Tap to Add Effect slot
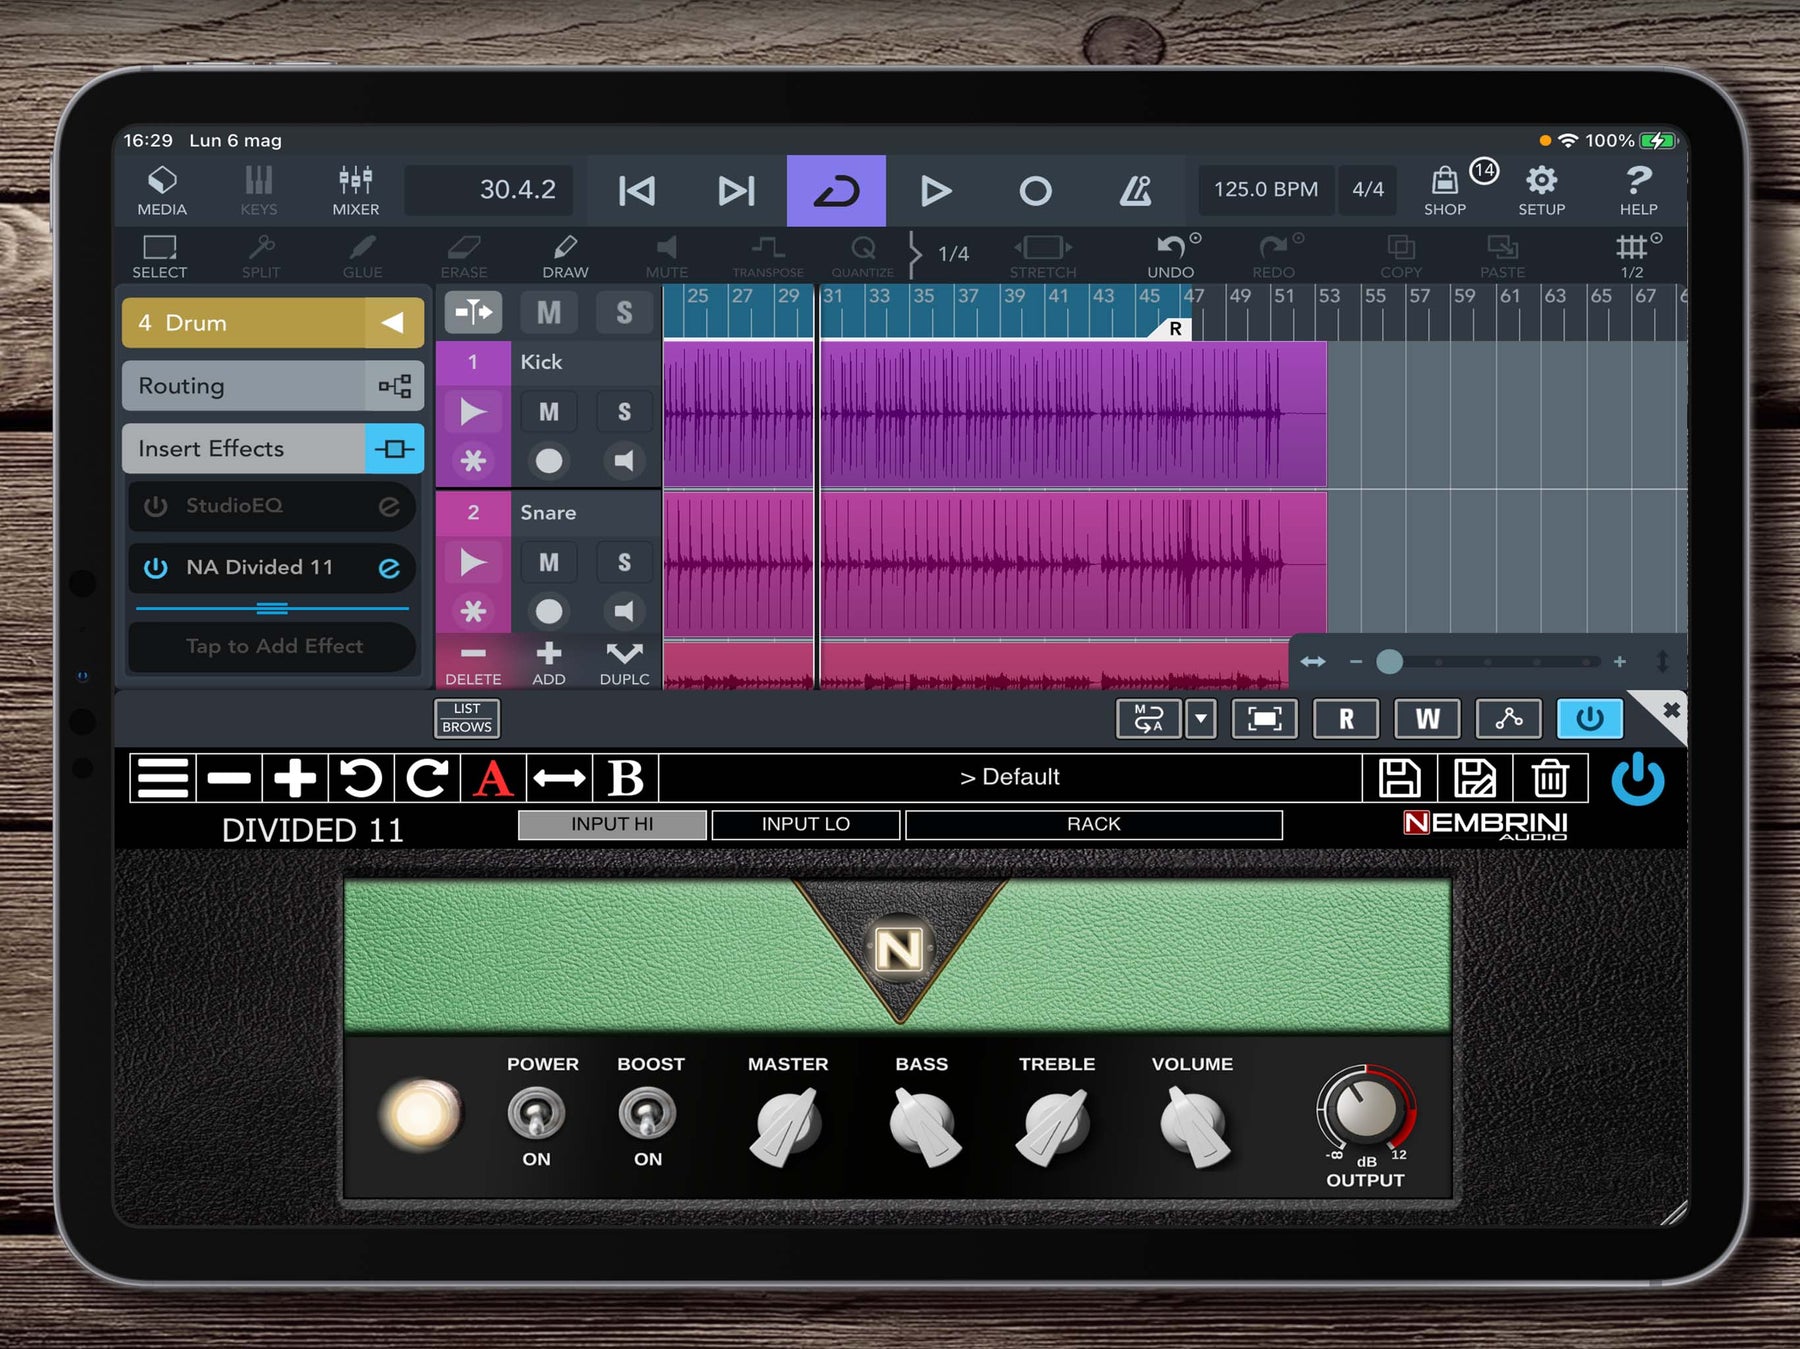Image resolution: width=1800 pixels, height=1349 pixels. [273, 646]
